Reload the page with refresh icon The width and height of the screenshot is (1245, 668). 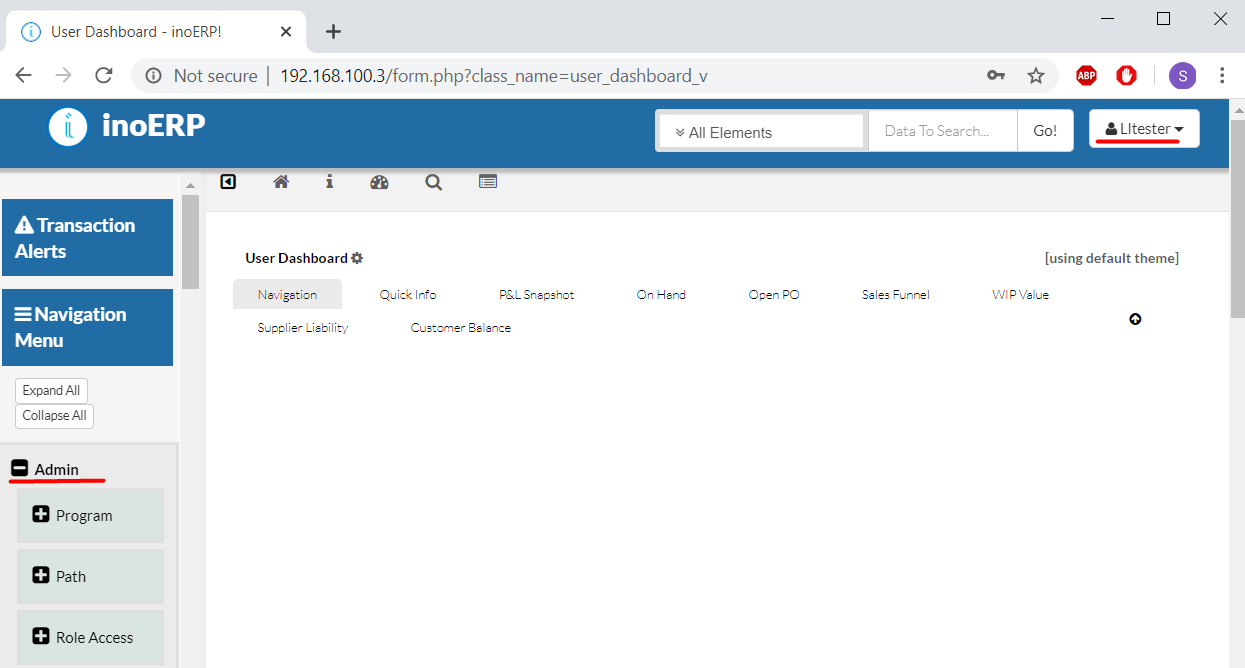coord(103,76)
